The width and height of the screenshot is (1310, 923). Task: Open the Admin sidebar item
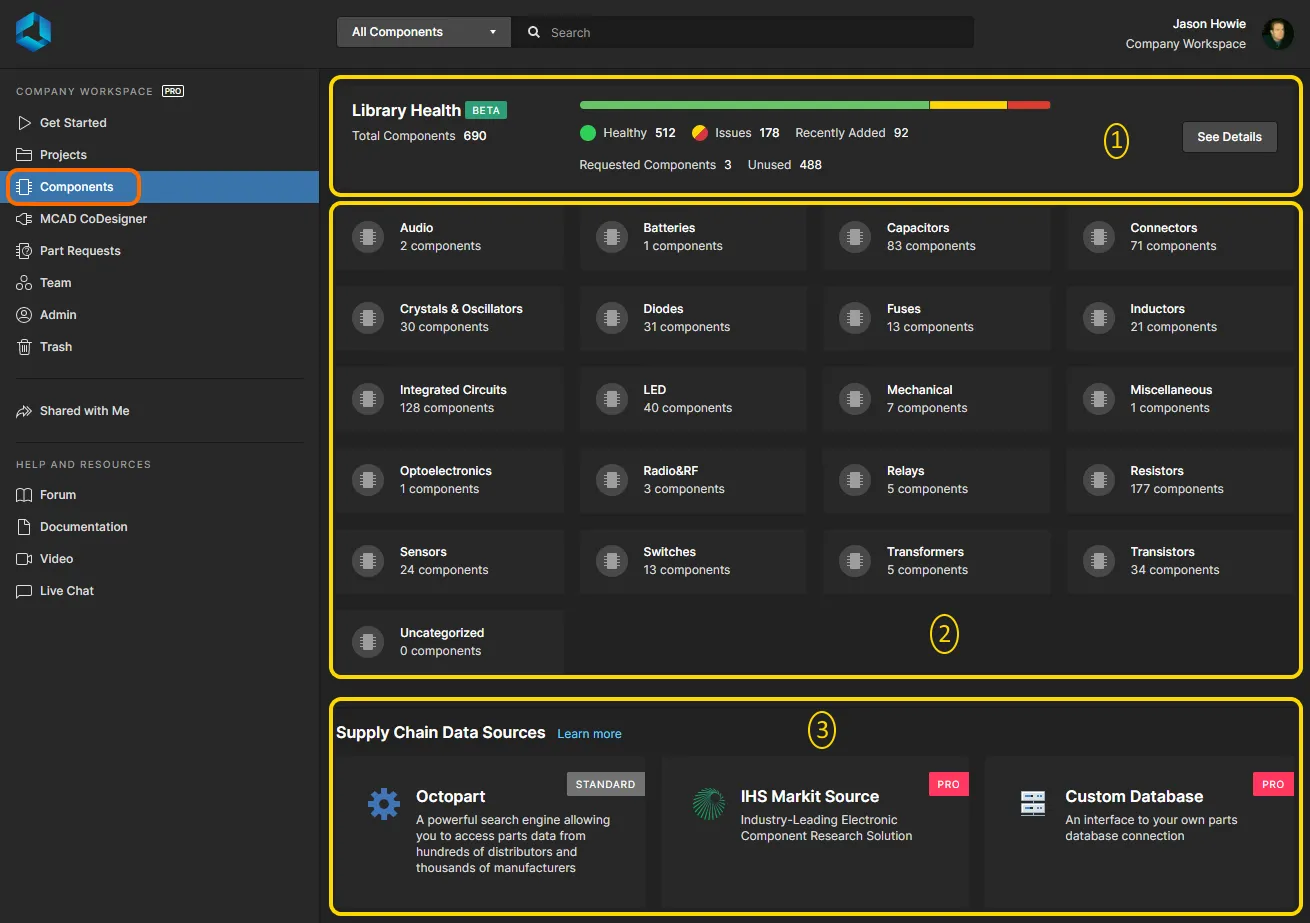coord(160,315)
